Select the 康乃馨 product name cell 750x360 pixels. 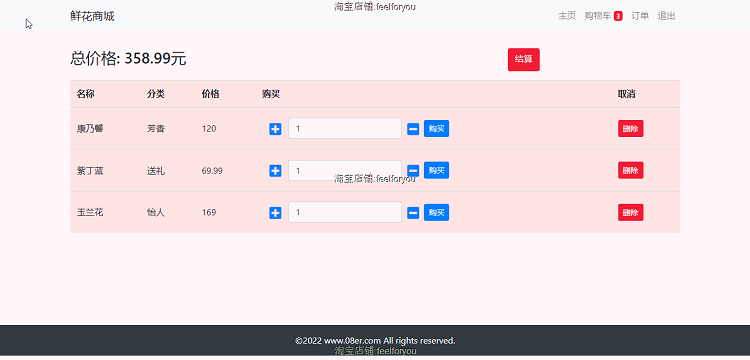click(x=90, y=129)
